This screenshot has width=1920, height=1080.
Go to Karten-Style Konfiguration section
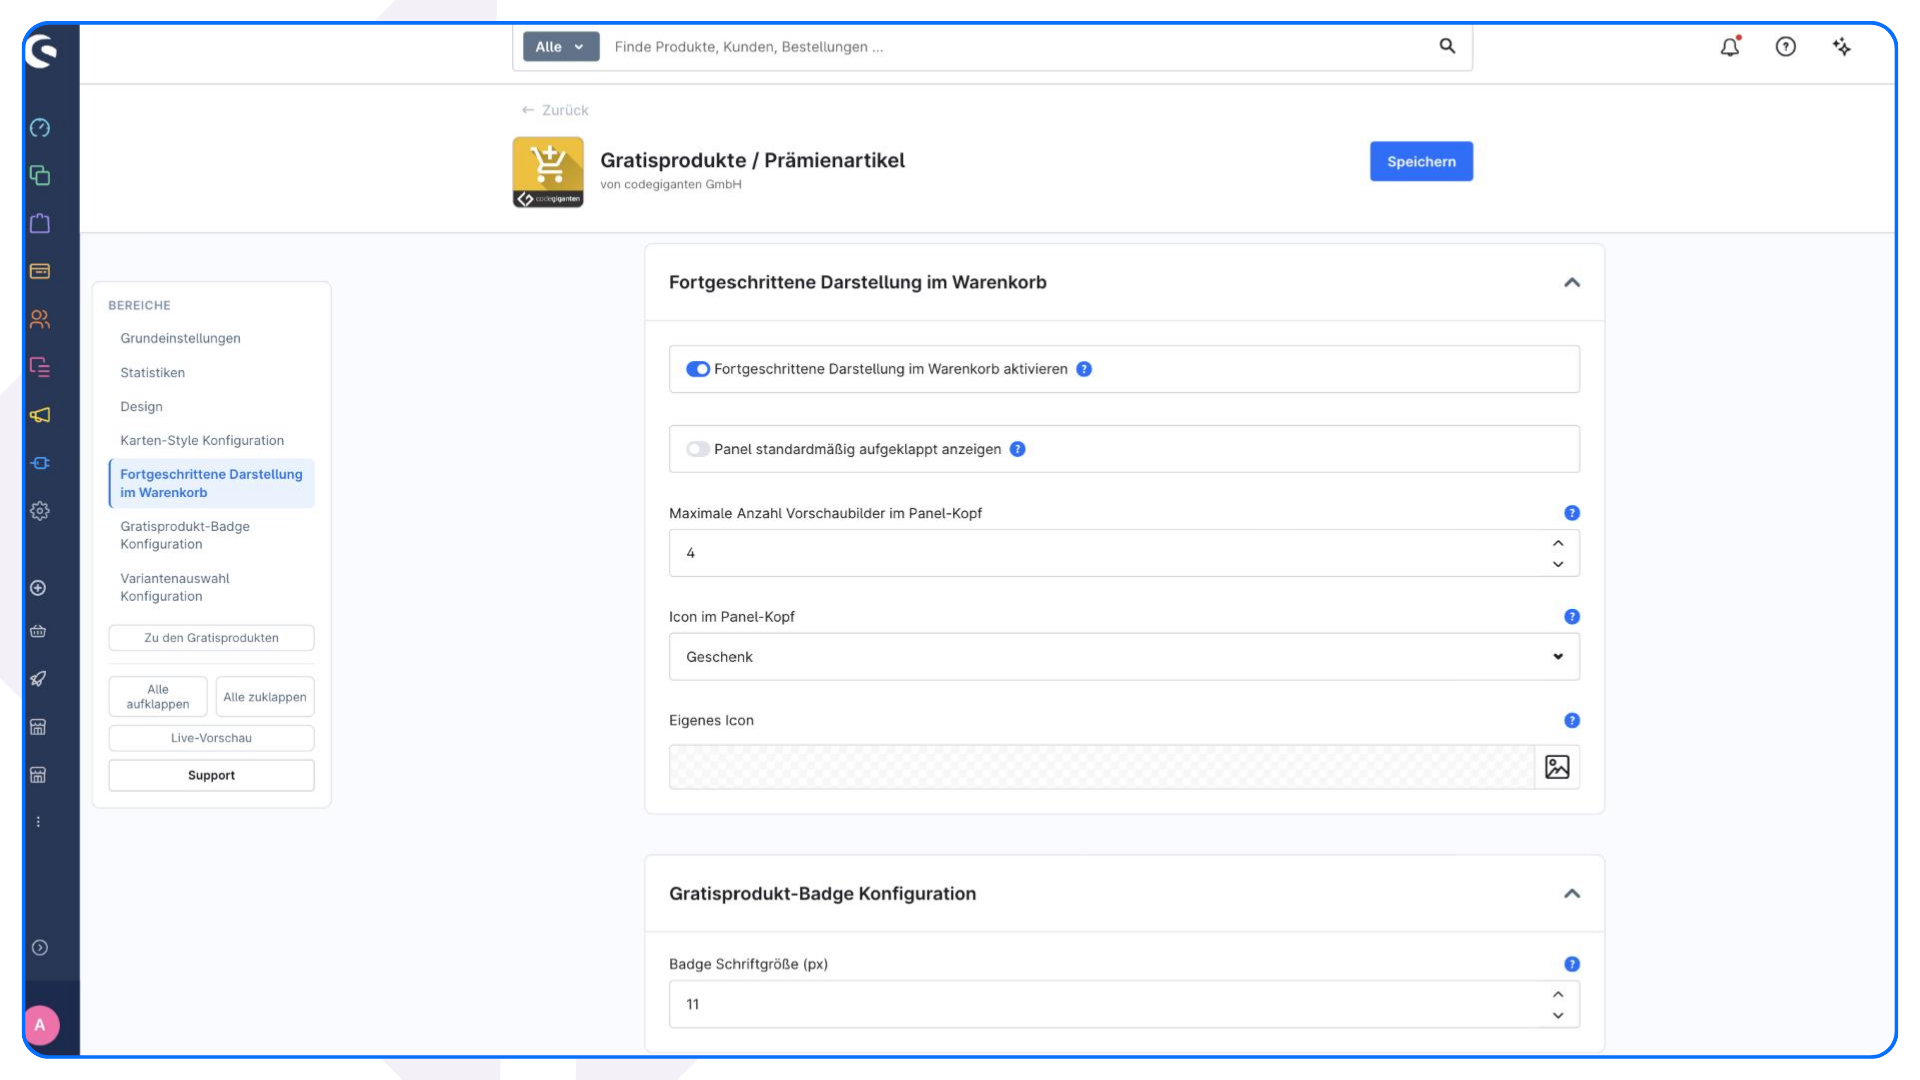(x=202, y=440)
